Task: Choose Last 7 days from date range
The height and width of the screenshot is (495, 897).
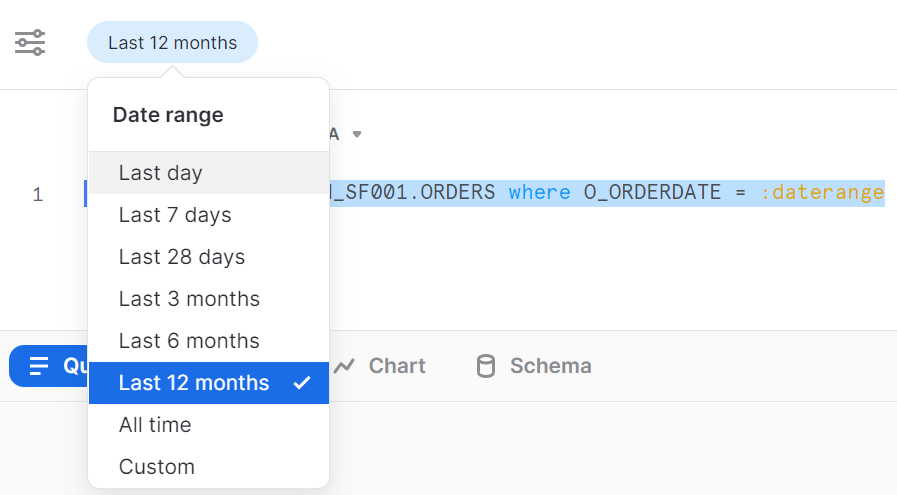Action: pyautogui.click(x=175, y=215)
